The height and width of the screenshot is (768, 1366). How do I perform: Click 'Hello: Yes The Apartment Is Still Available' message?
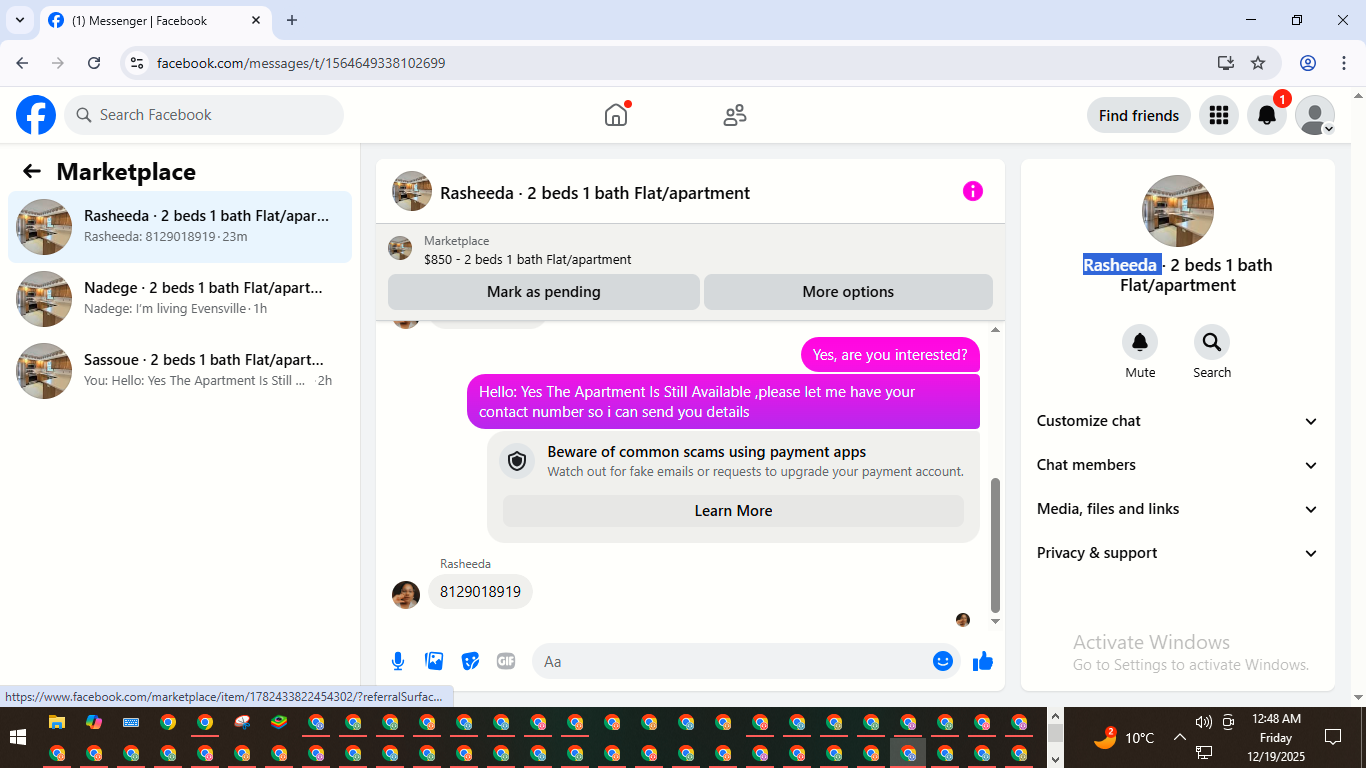coord(723,402)
